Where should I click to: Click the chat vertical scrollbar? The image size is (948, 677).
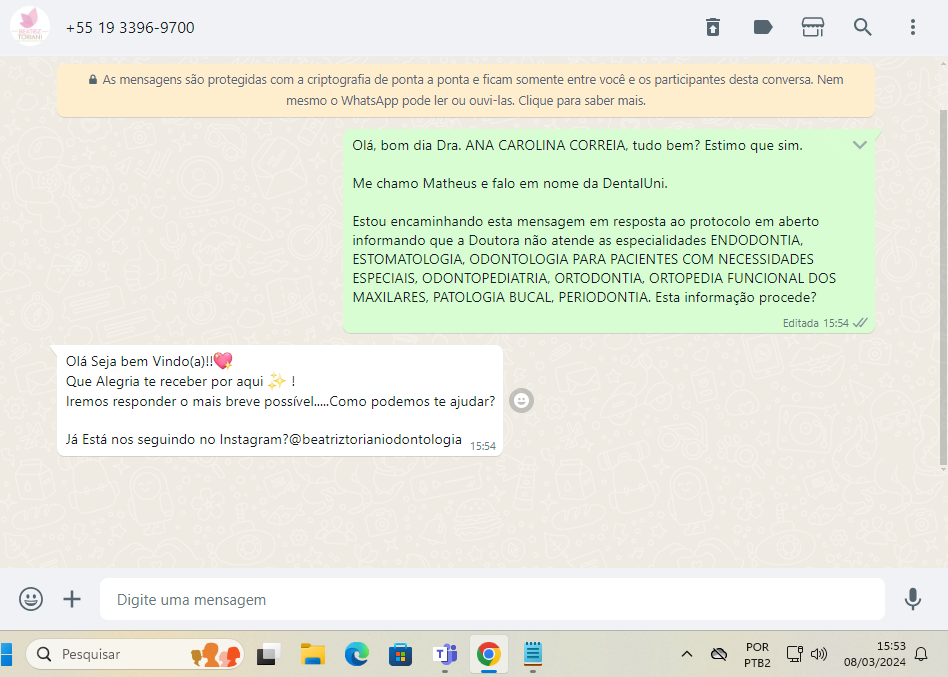943,287
